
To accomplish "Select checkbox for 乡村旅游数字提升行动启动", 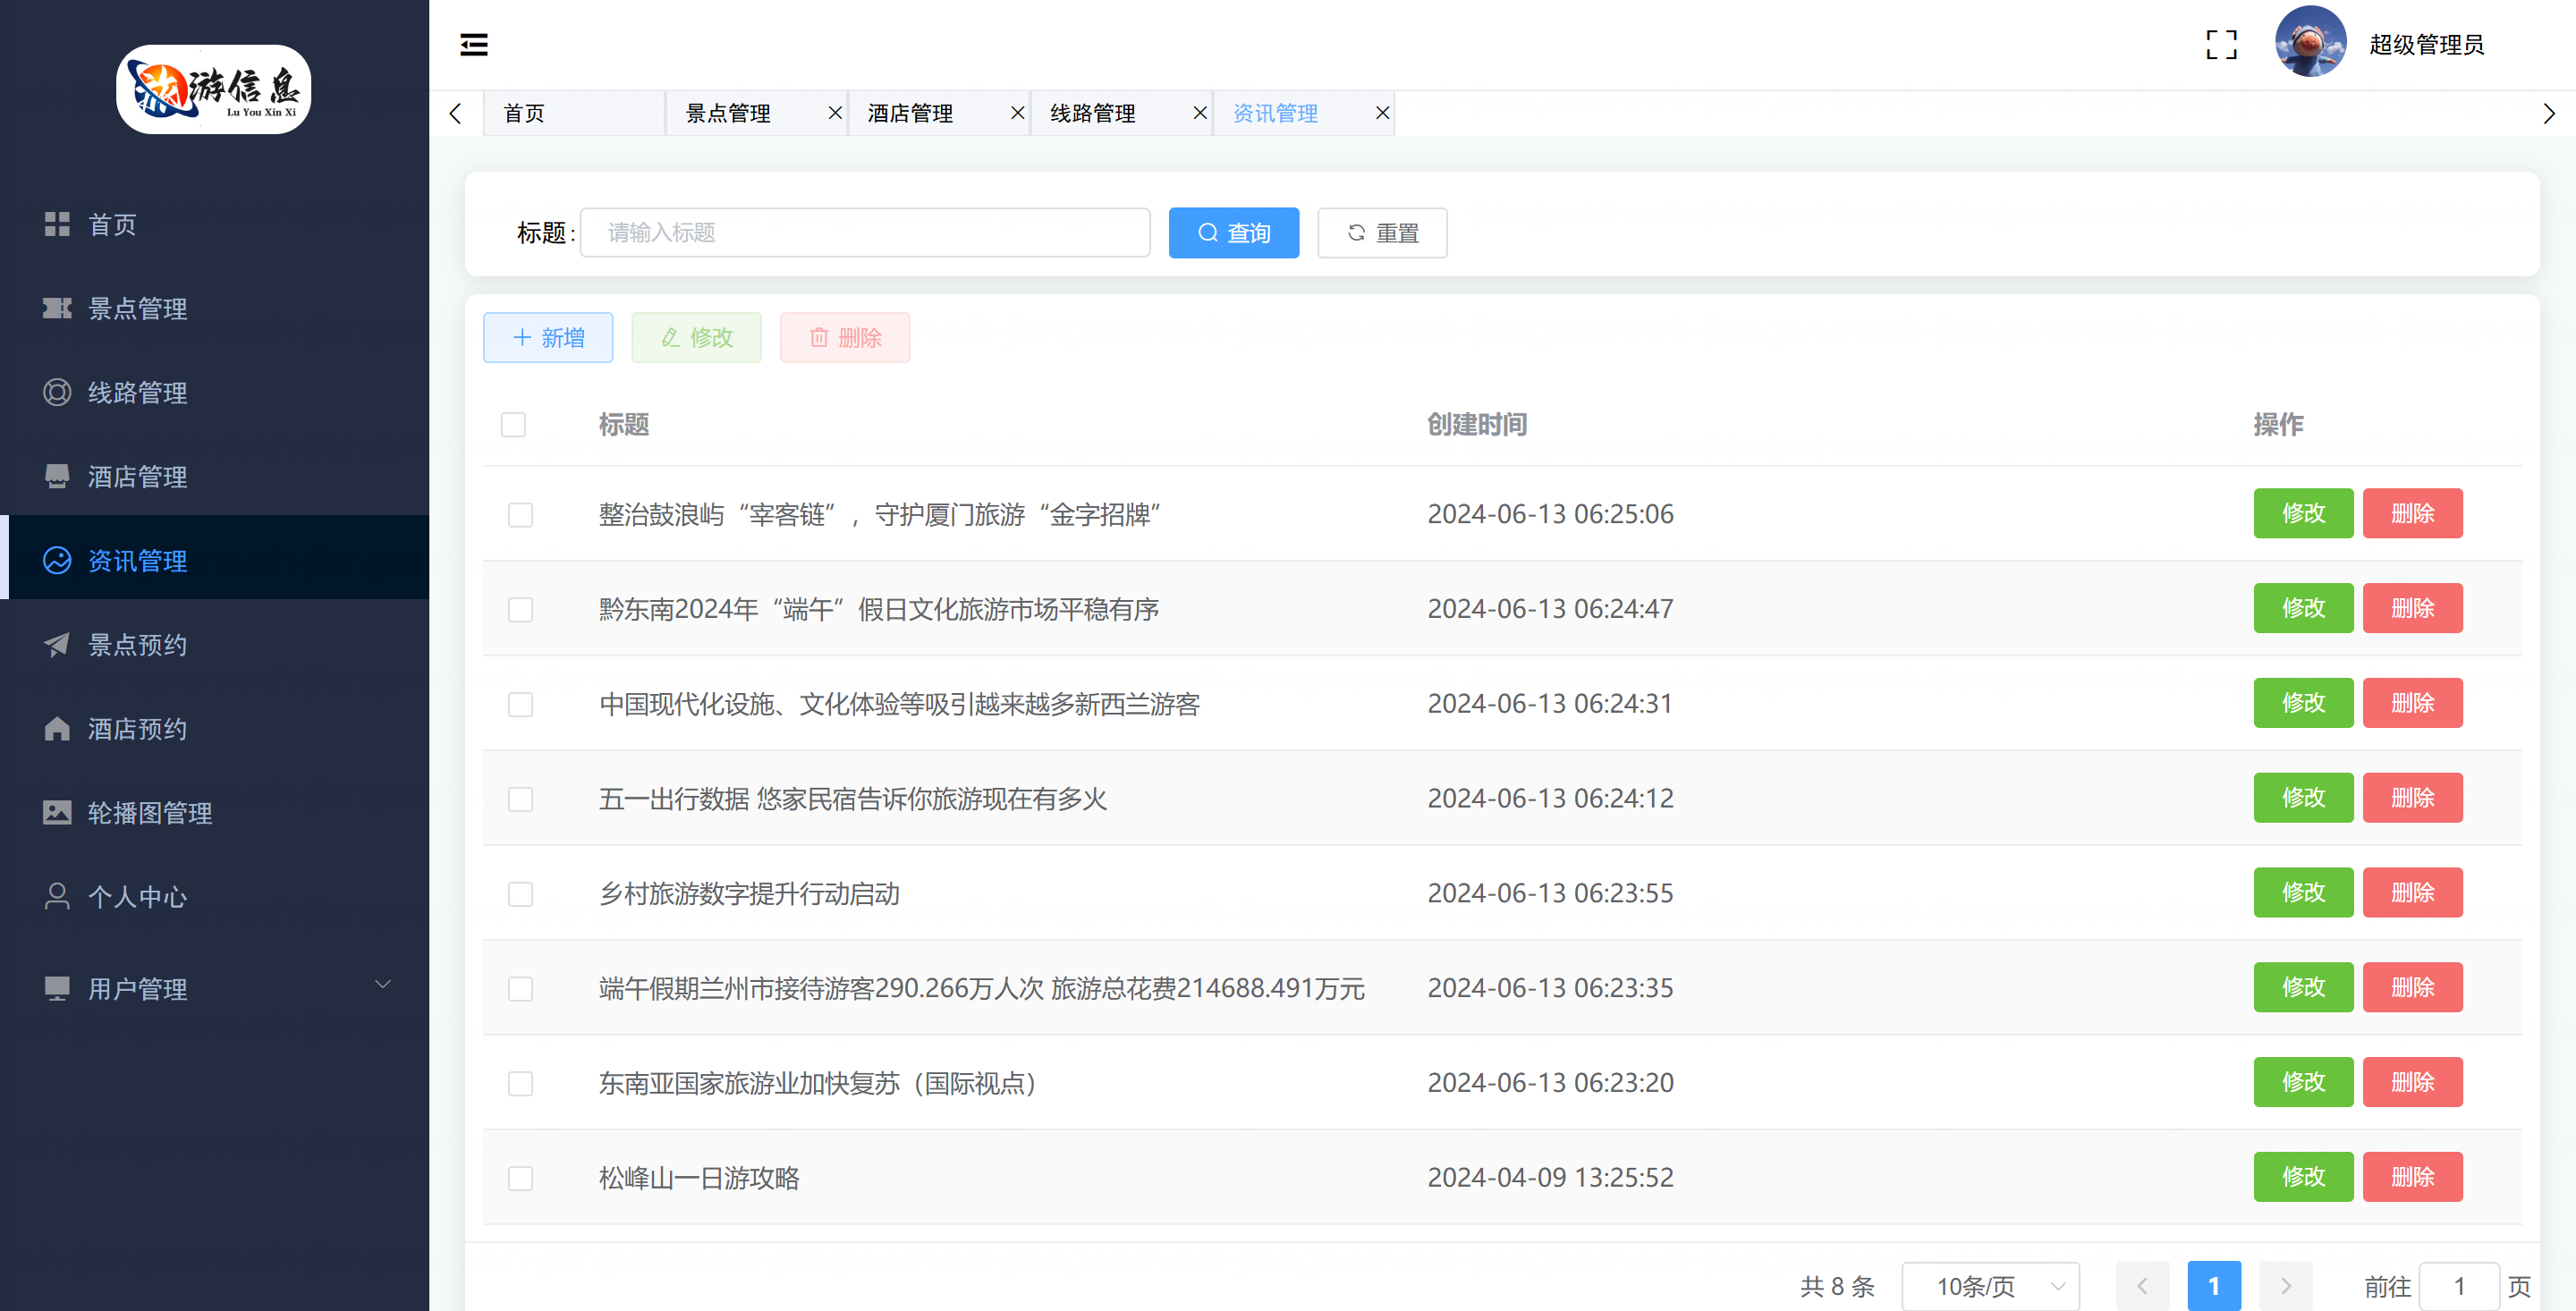I will [x=520, y=894].
